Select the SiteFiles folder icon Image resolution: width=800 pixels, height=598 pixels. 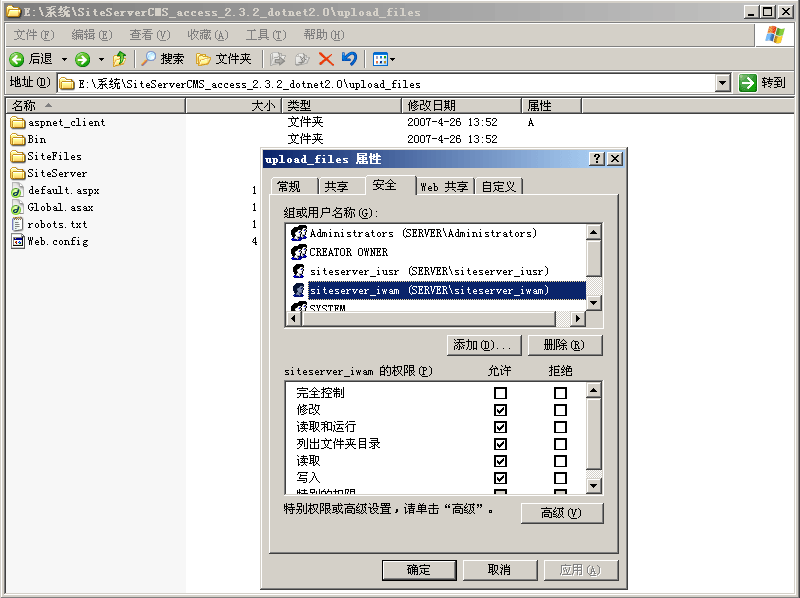(18, 156)
